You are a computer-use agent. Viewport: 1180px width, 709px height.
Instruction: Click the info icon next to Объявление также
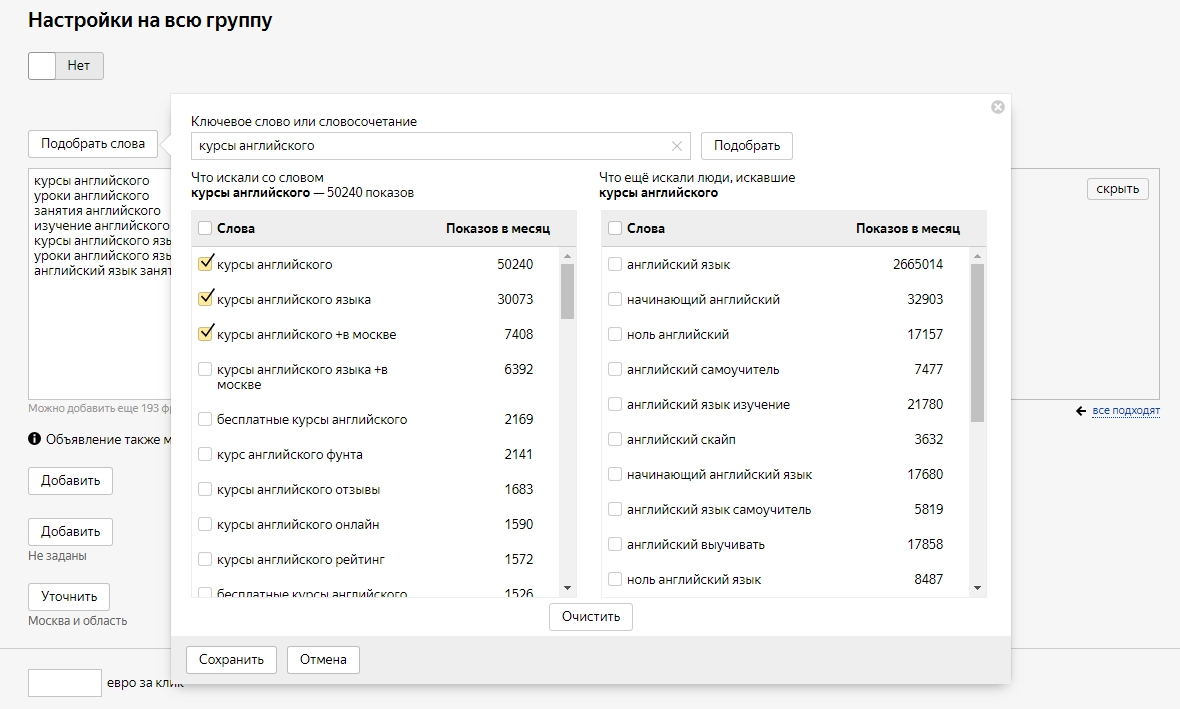[35, 439]
